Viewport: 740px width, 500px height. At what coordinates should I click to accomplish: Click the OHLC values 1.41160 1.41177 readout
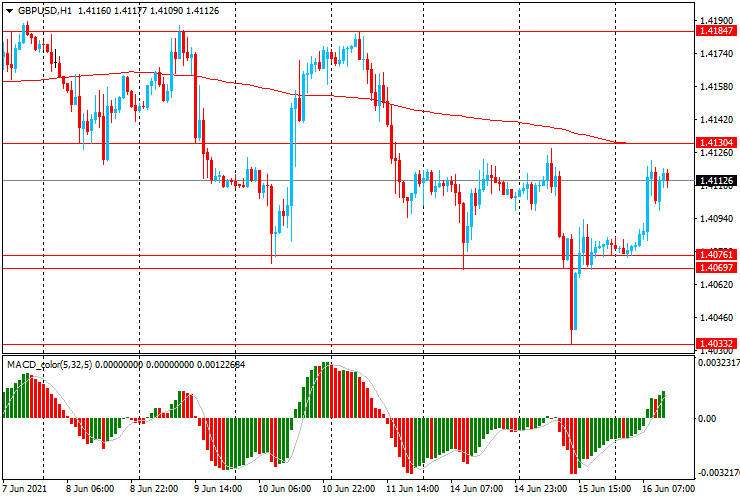[112, 11]
